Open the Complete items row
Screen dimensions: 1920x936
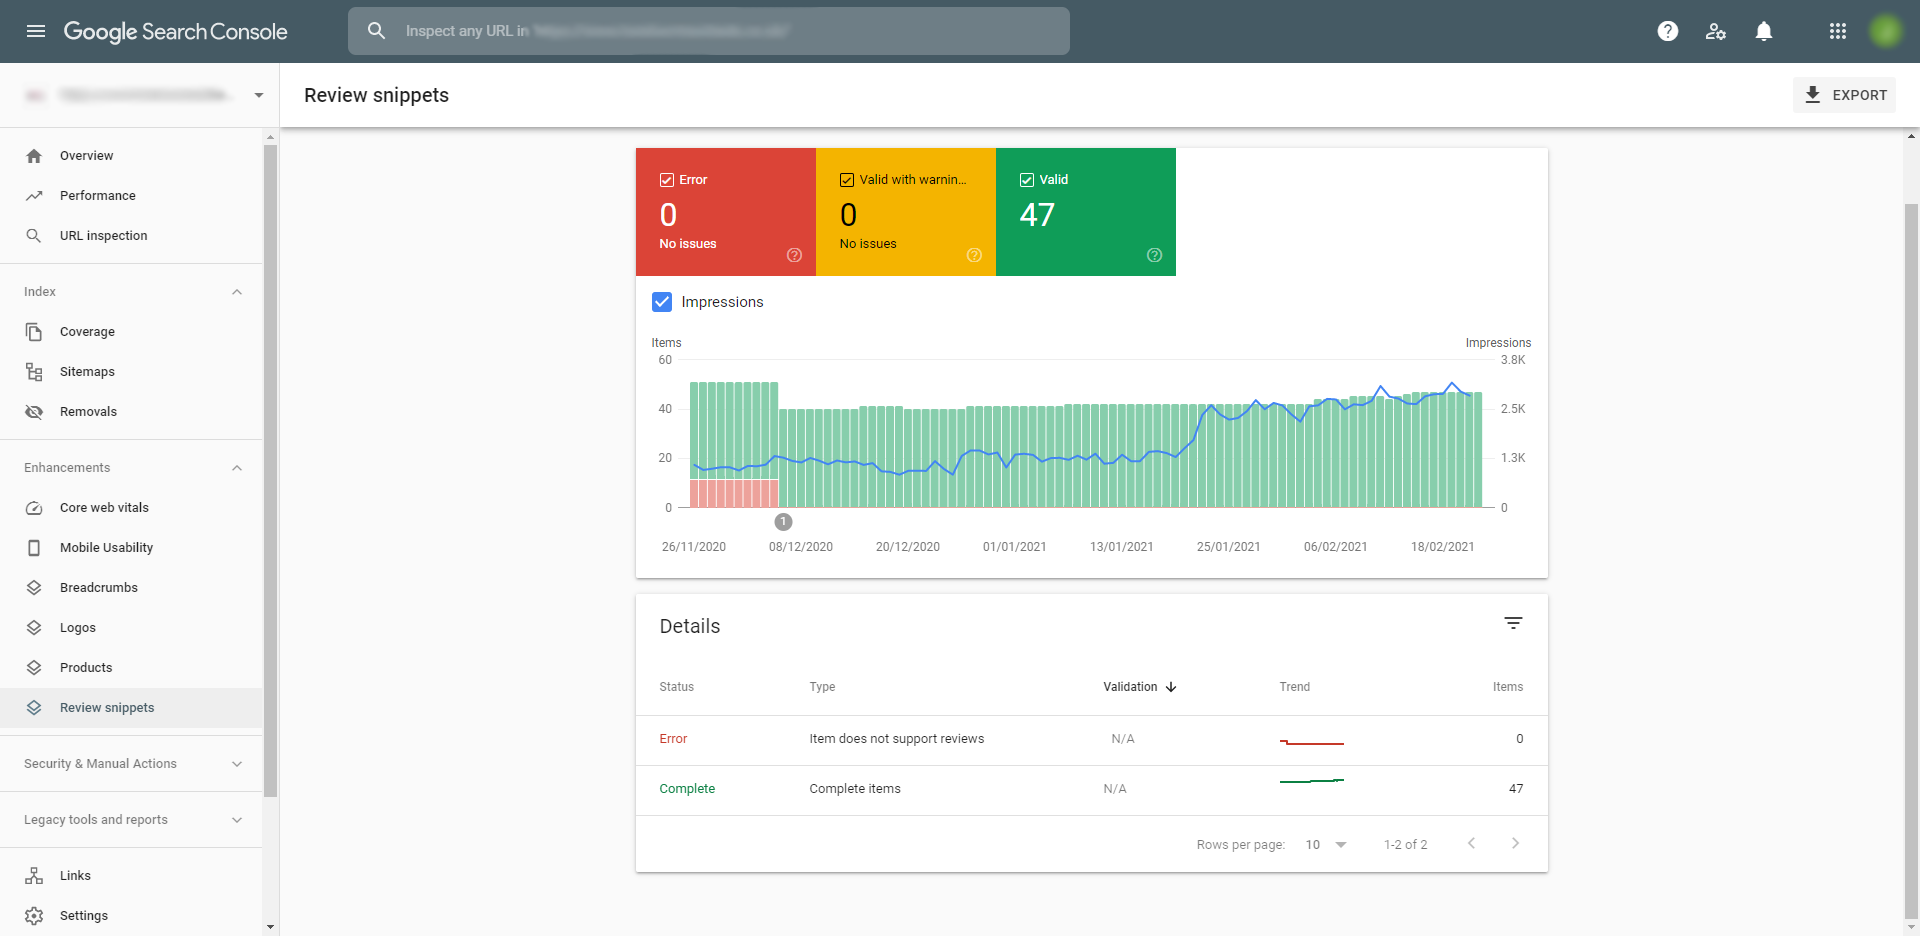pos(1092,790)
